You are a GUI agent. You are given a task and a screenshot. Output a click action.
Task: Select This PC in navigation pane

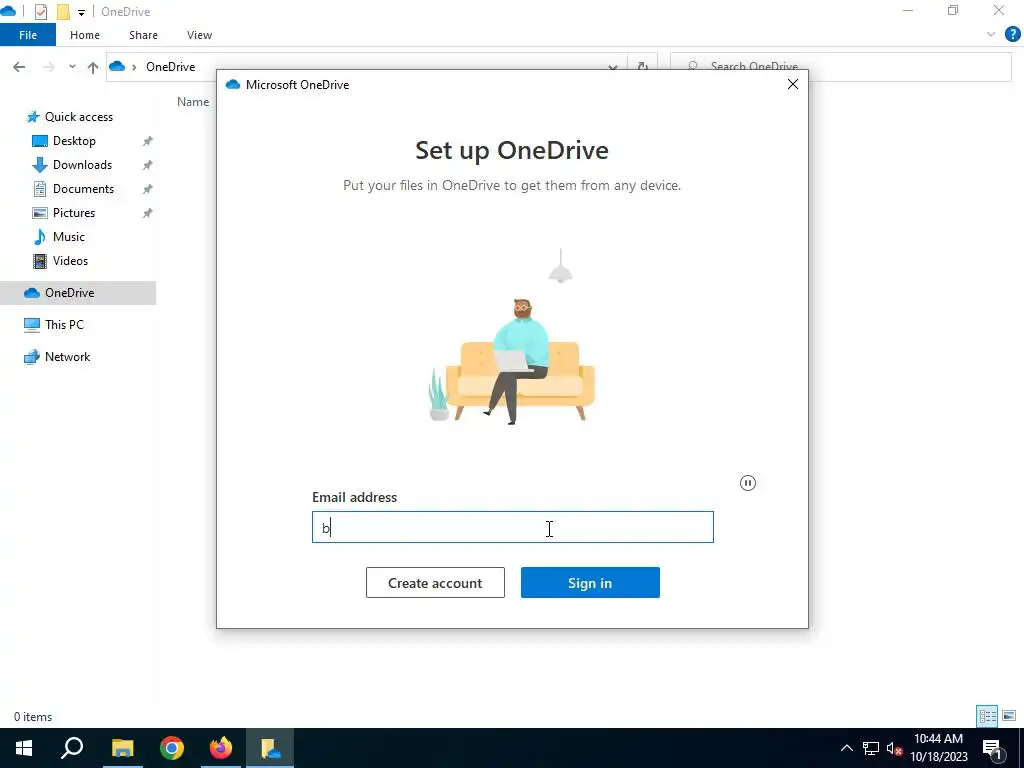click(x=64, y=325)
